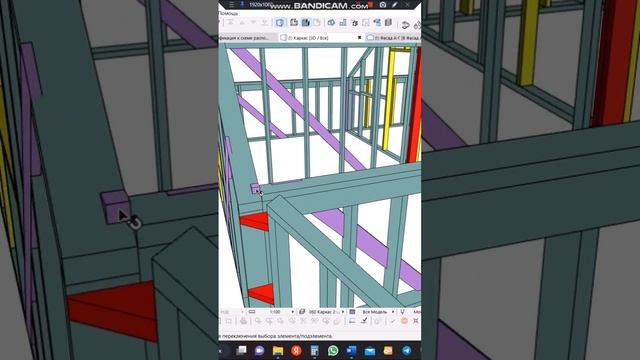The width and height of the screenshot is (640, 360).
Task: Click the 1:100 scale value
Action: [x=274, y=312]
